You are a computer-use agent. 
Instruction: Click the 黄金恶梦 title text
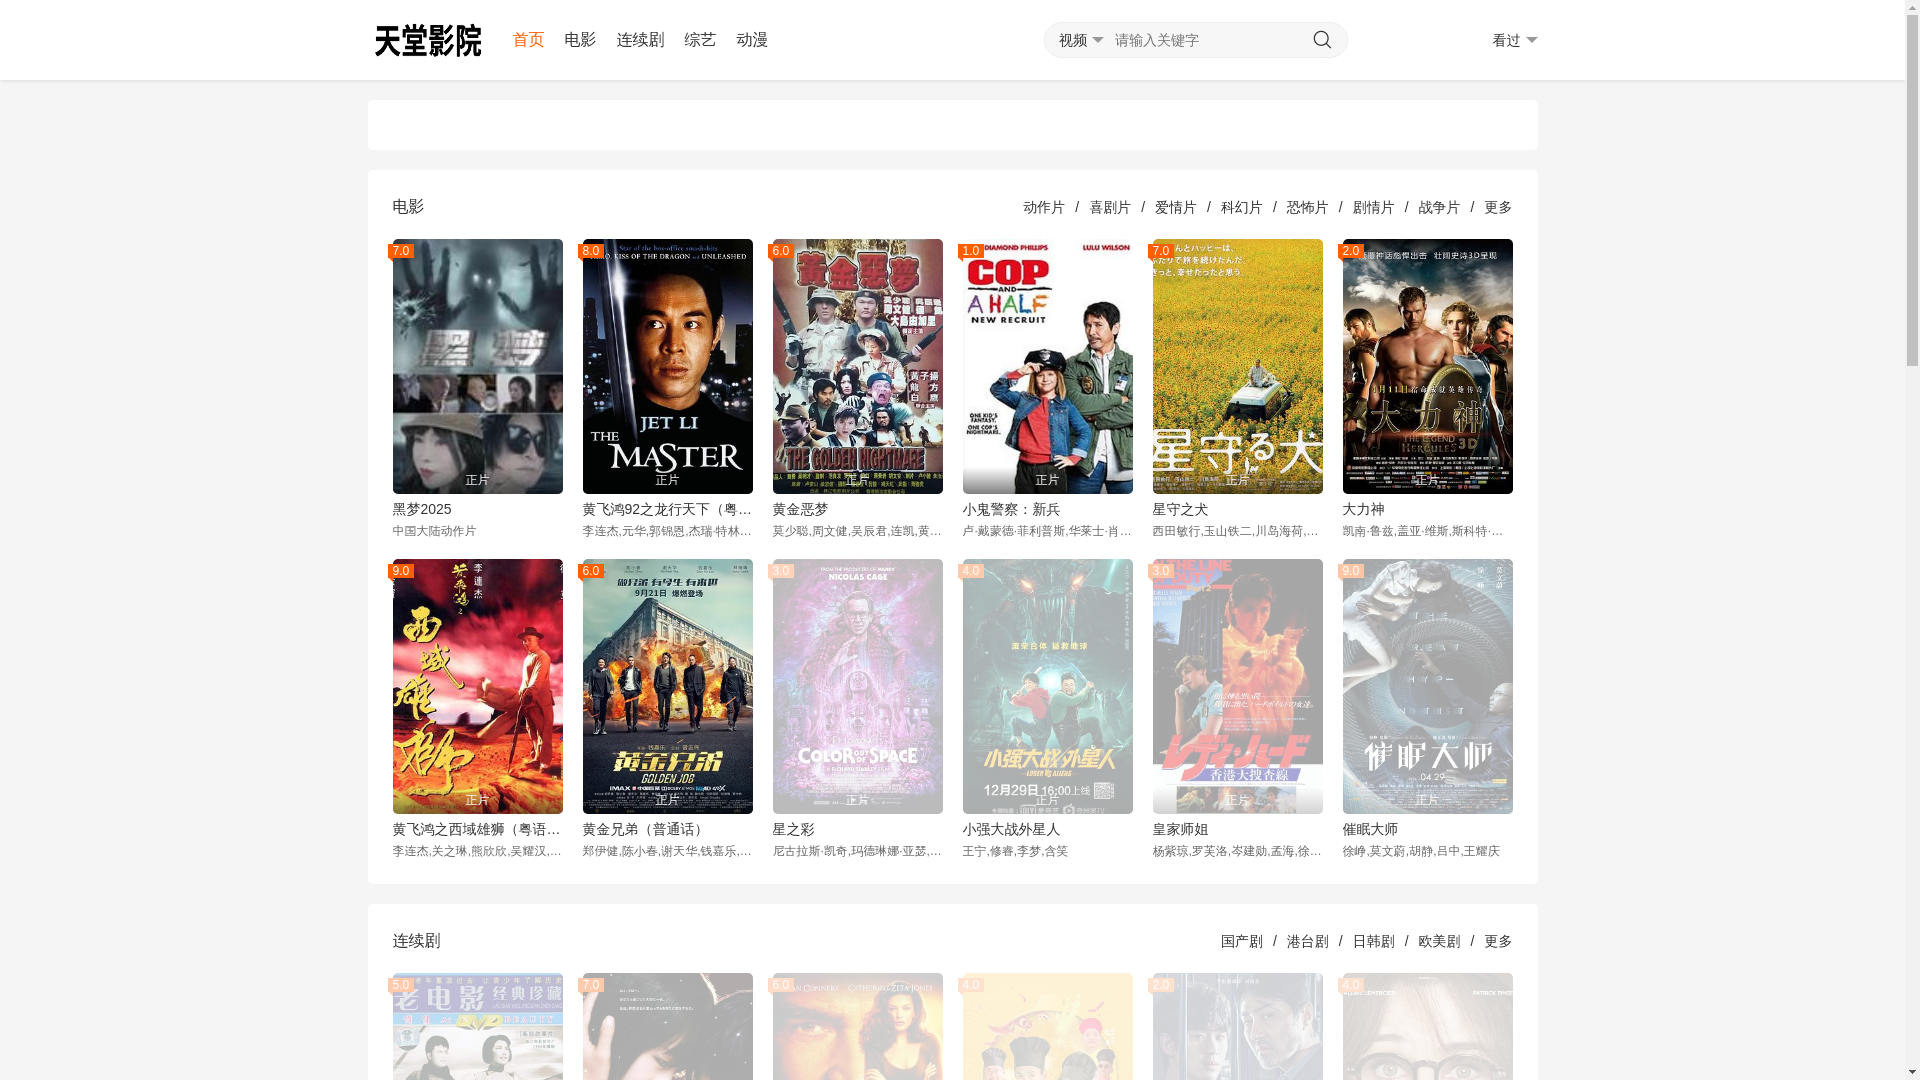coord(800,510)
